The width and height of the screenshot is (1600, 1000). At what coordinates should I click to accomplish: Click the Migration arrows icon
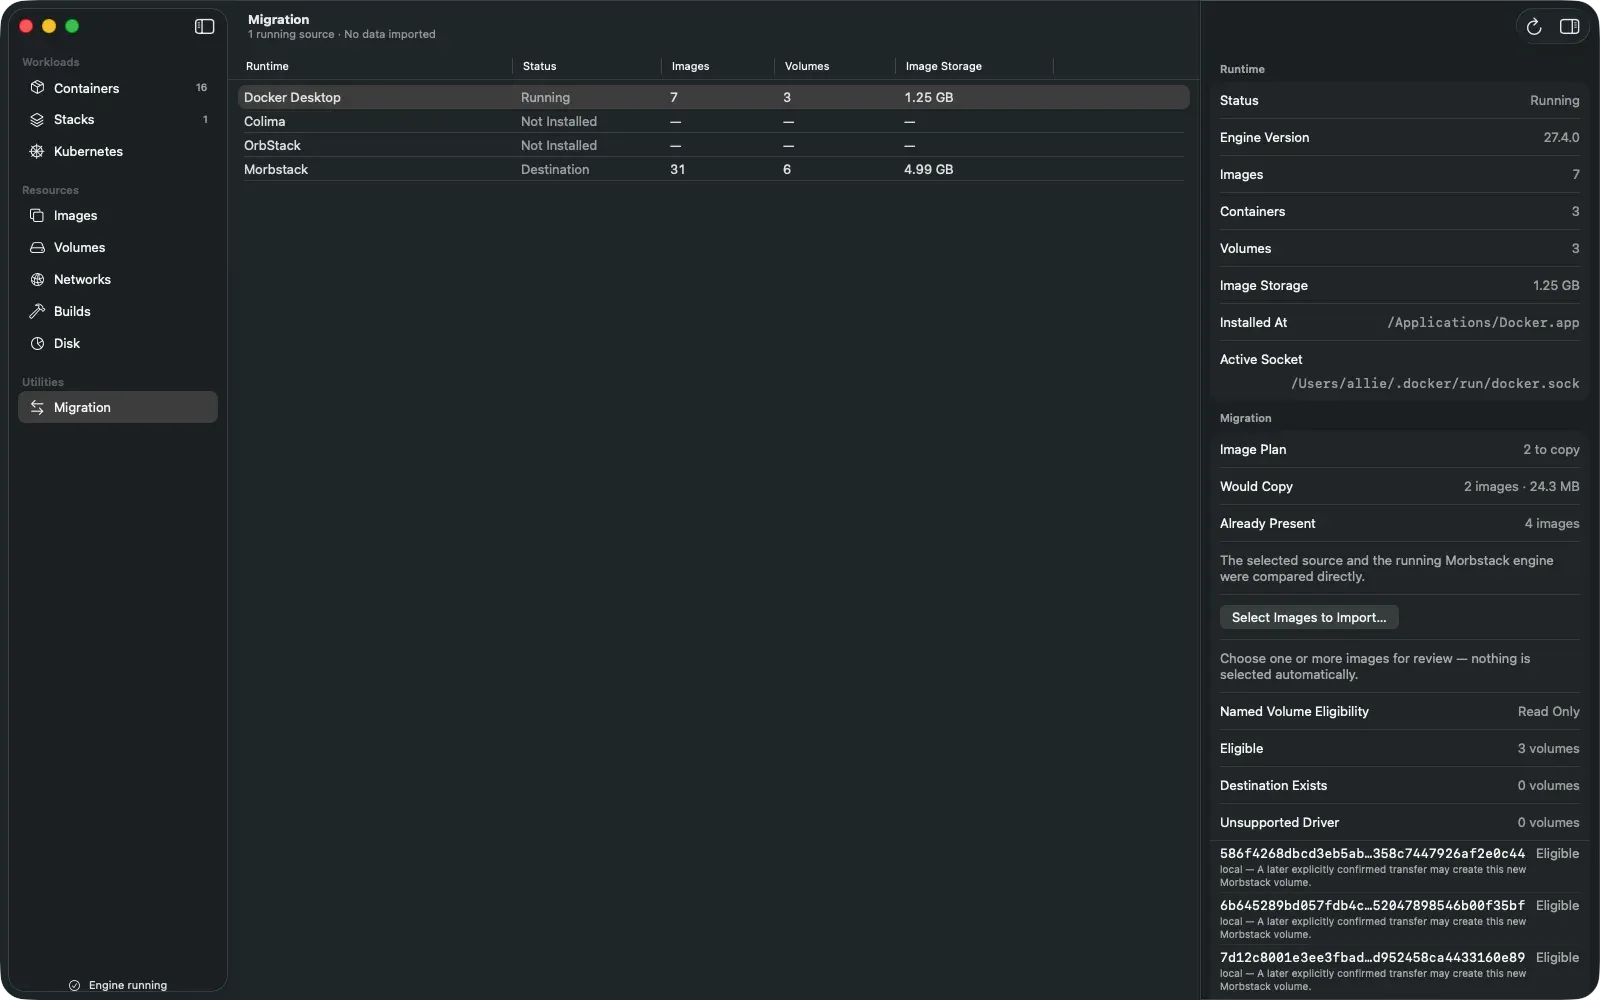(x=37, y=408)
